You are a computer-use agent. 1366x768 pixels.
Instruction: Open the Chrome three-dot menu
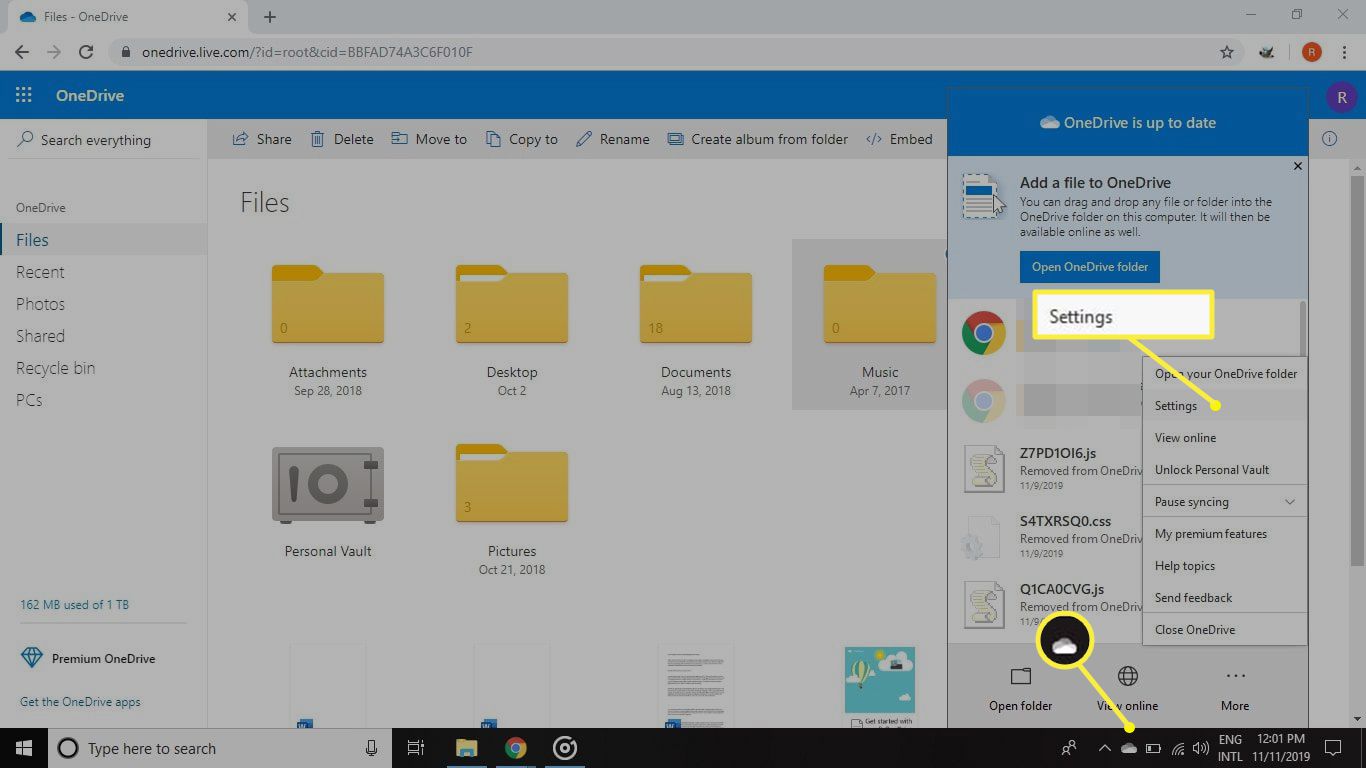tap(1344, 52)
